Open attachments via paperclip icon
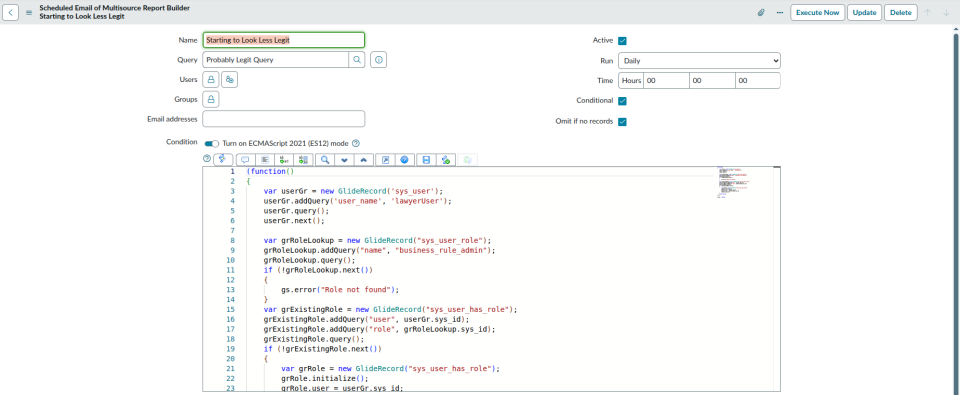 click(761, 12)
